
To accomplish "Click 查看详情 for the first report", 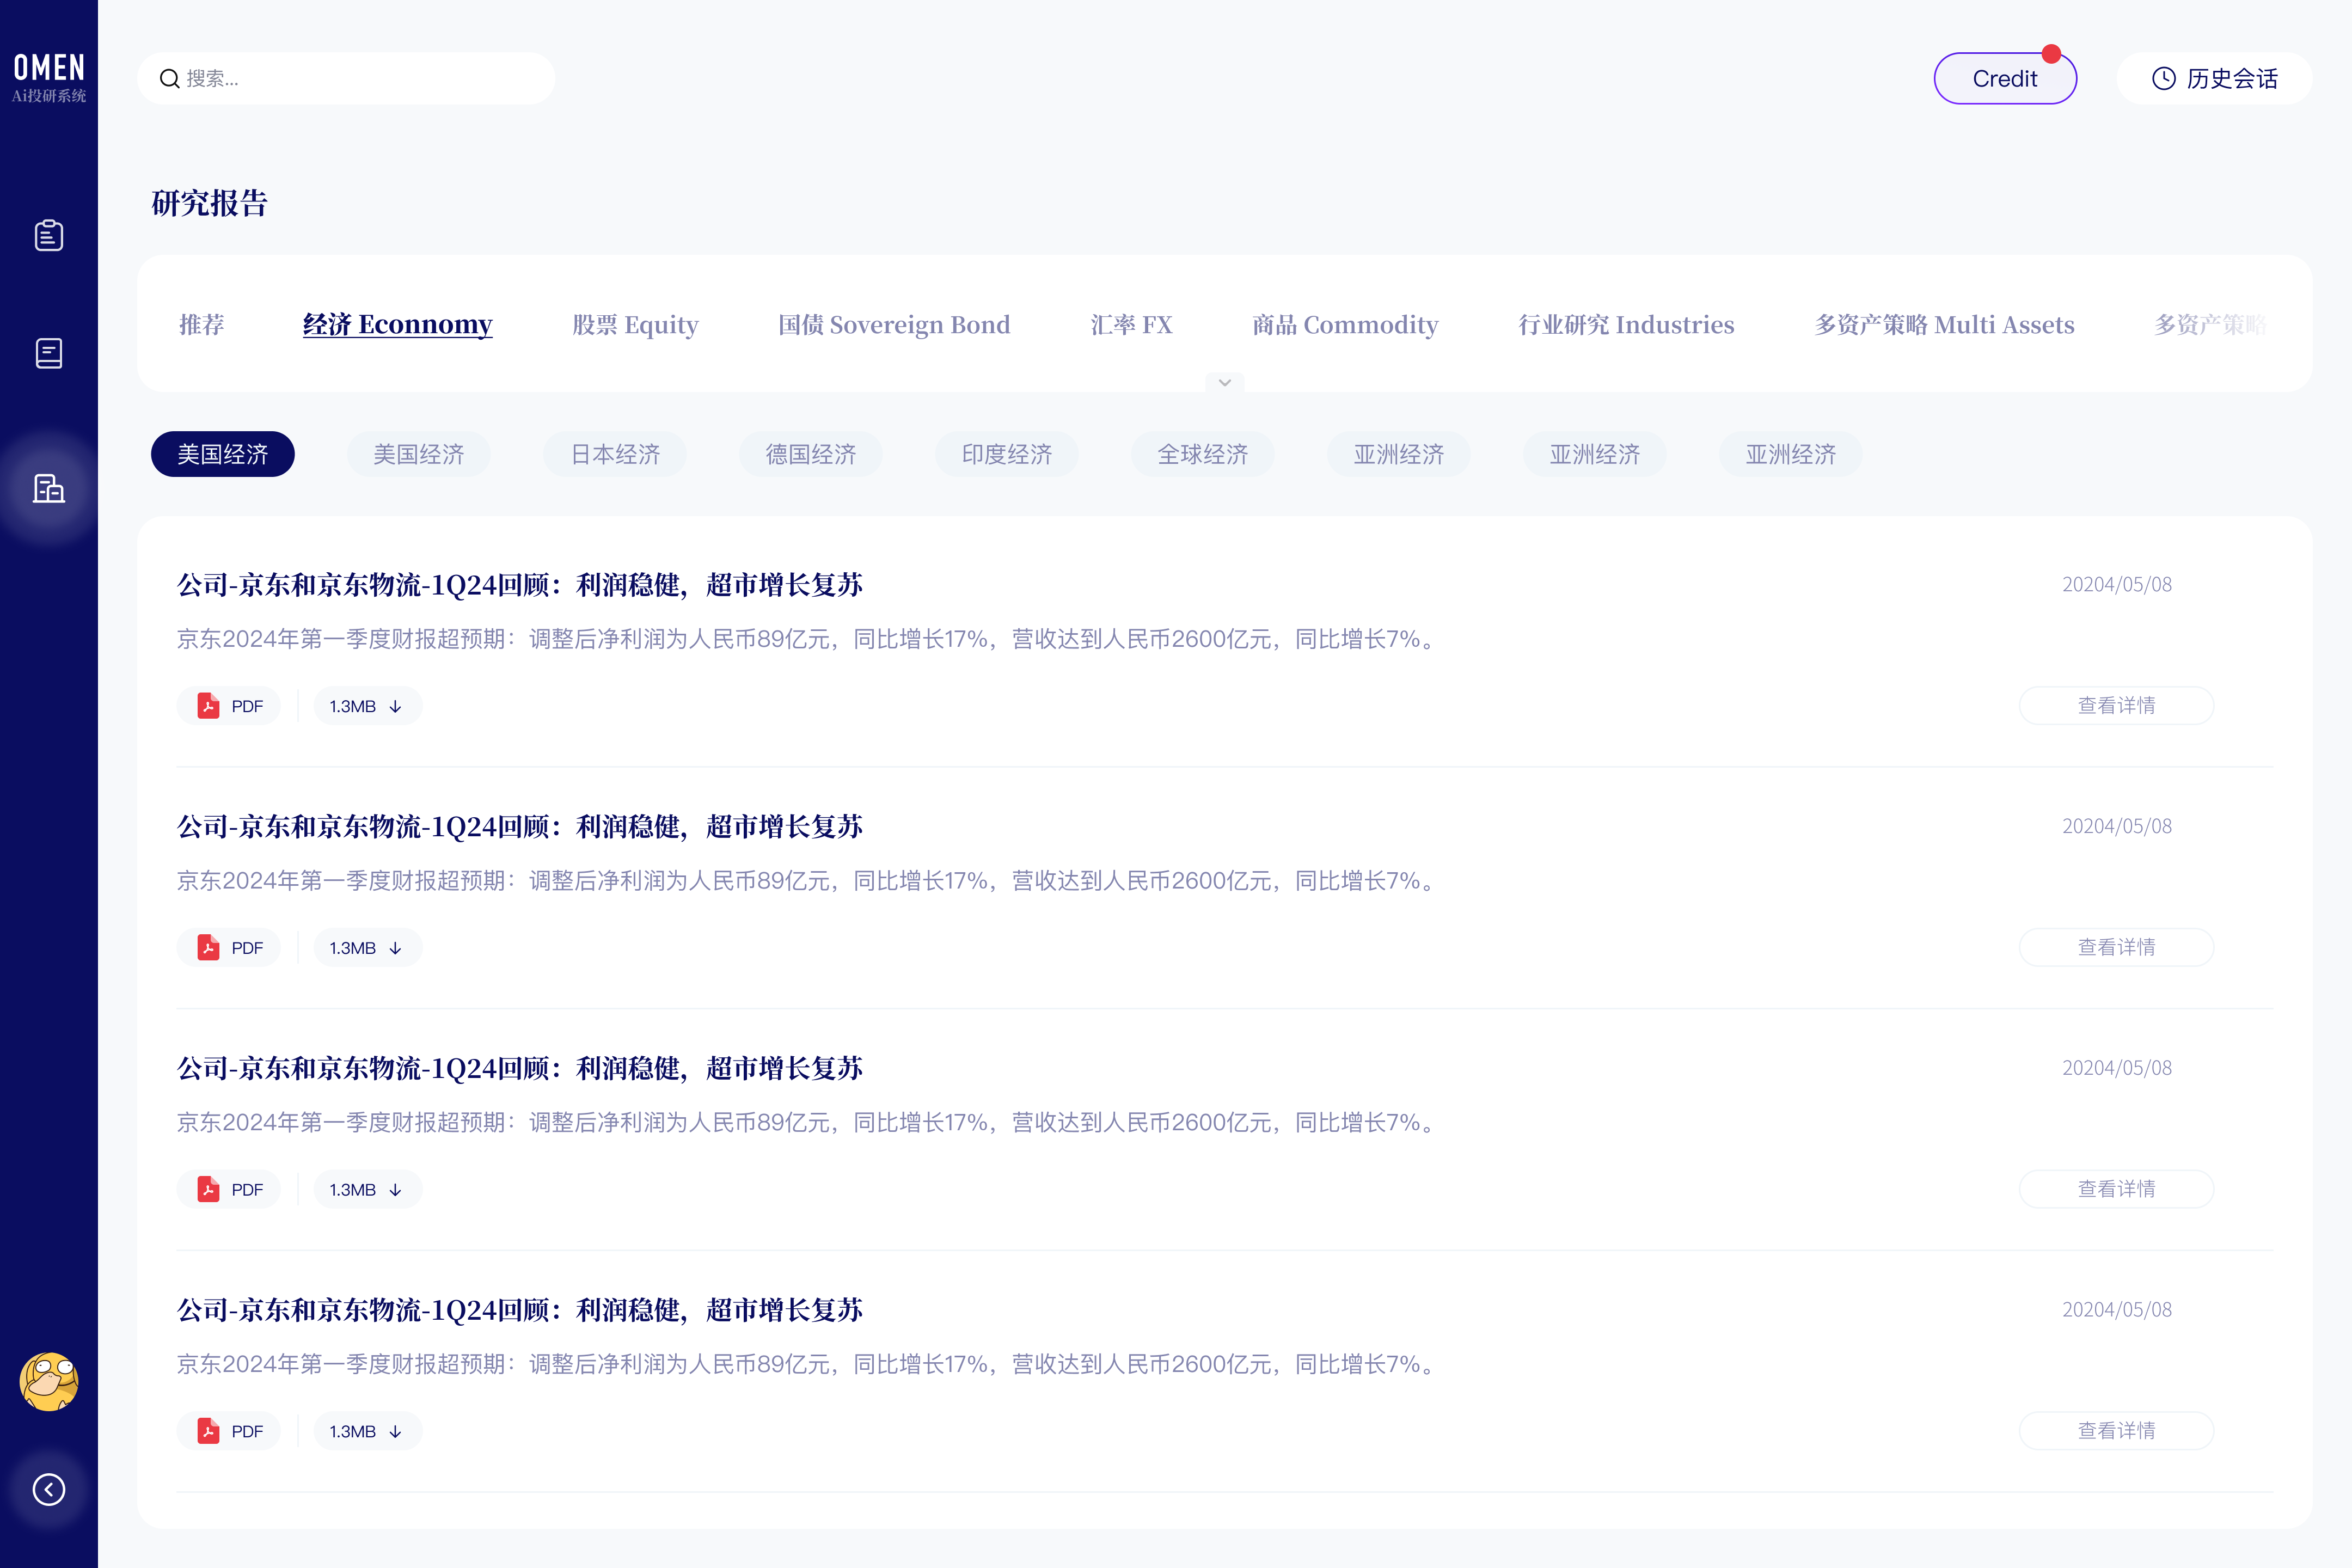I will (2116, 706).
